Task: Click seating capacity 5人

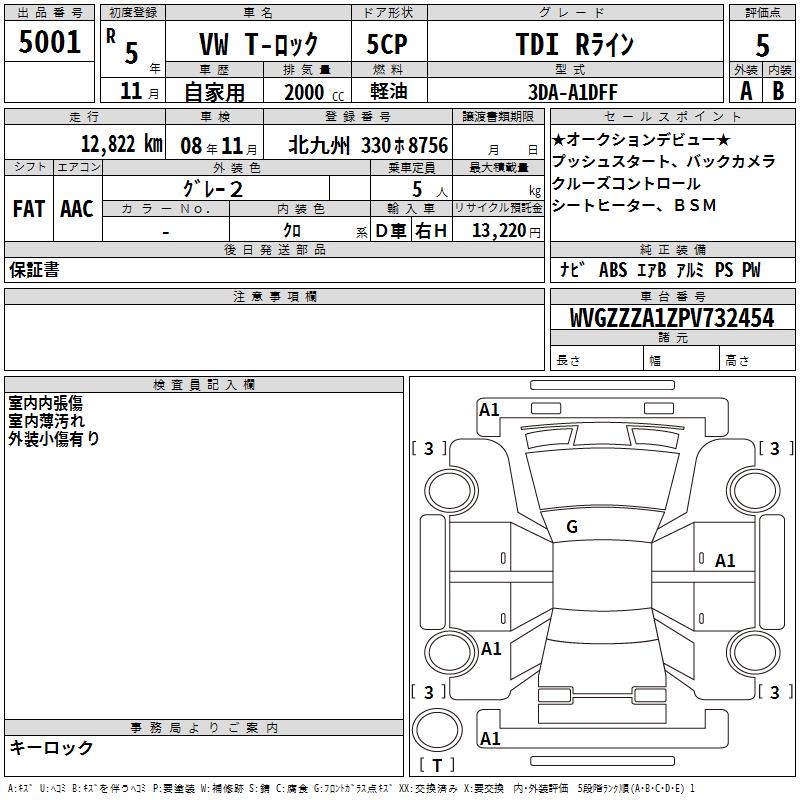Action: pyautogui.click(x=430, y=190)
